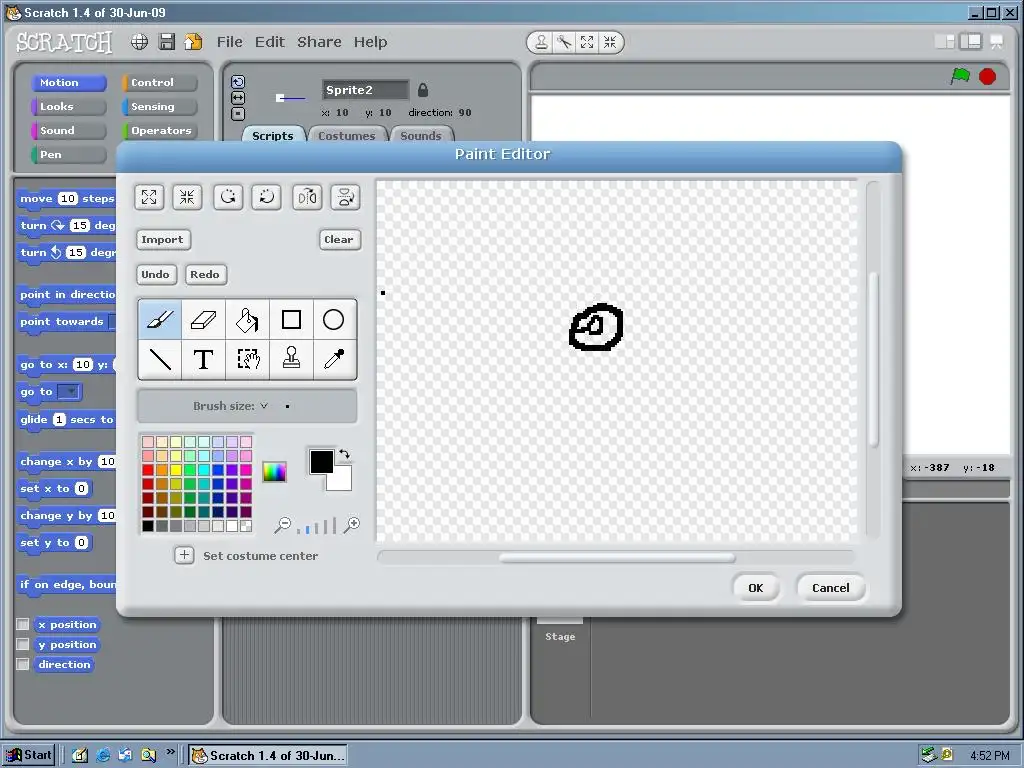This screenshot has width=1024, height=768.
Task: Select the Looks block category
Action: [x=68, y=106]
